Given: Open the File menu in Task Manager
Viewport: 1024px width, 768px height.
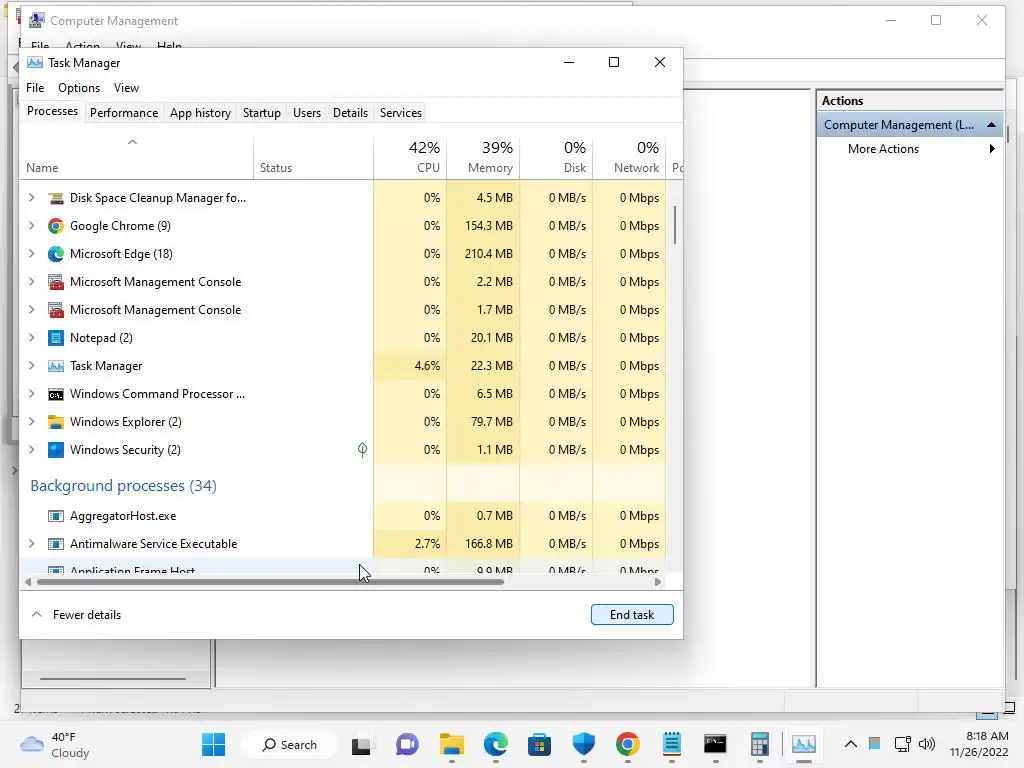Looking at the screenshot, I should pos(35,88).
